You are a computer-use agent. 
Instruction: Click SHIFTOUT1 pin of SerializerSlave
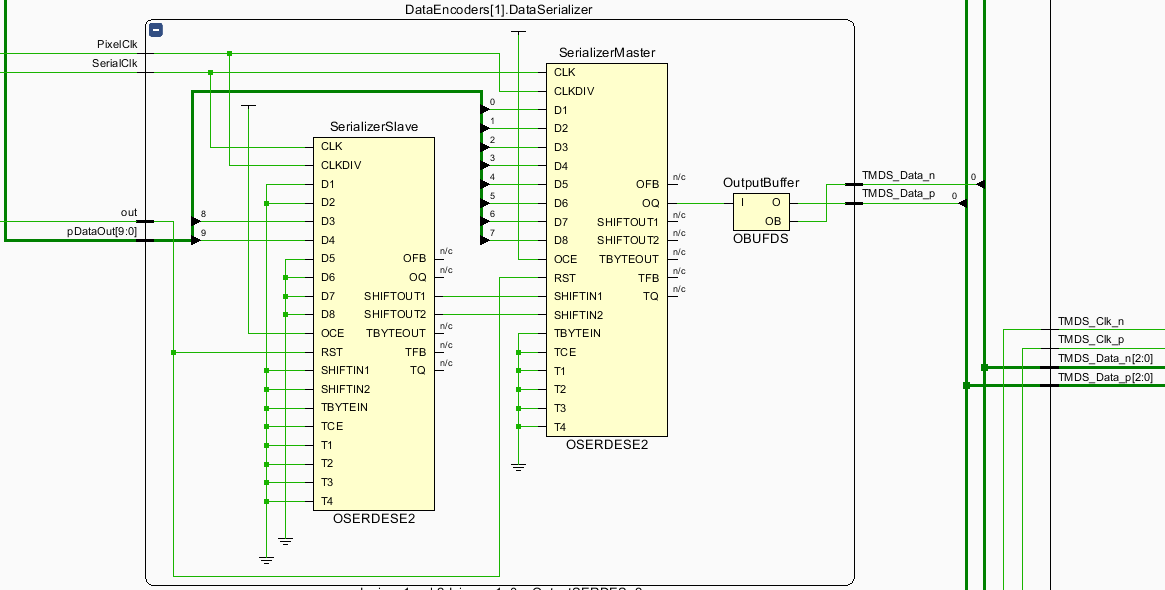395,296
